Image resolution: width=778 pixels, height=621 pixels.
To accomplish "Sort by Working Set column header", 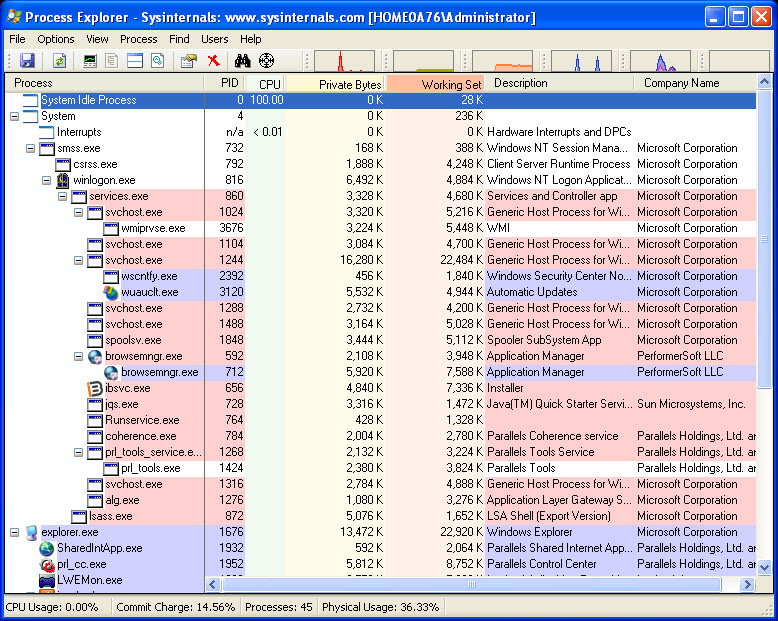I will (x=435, y=83).
